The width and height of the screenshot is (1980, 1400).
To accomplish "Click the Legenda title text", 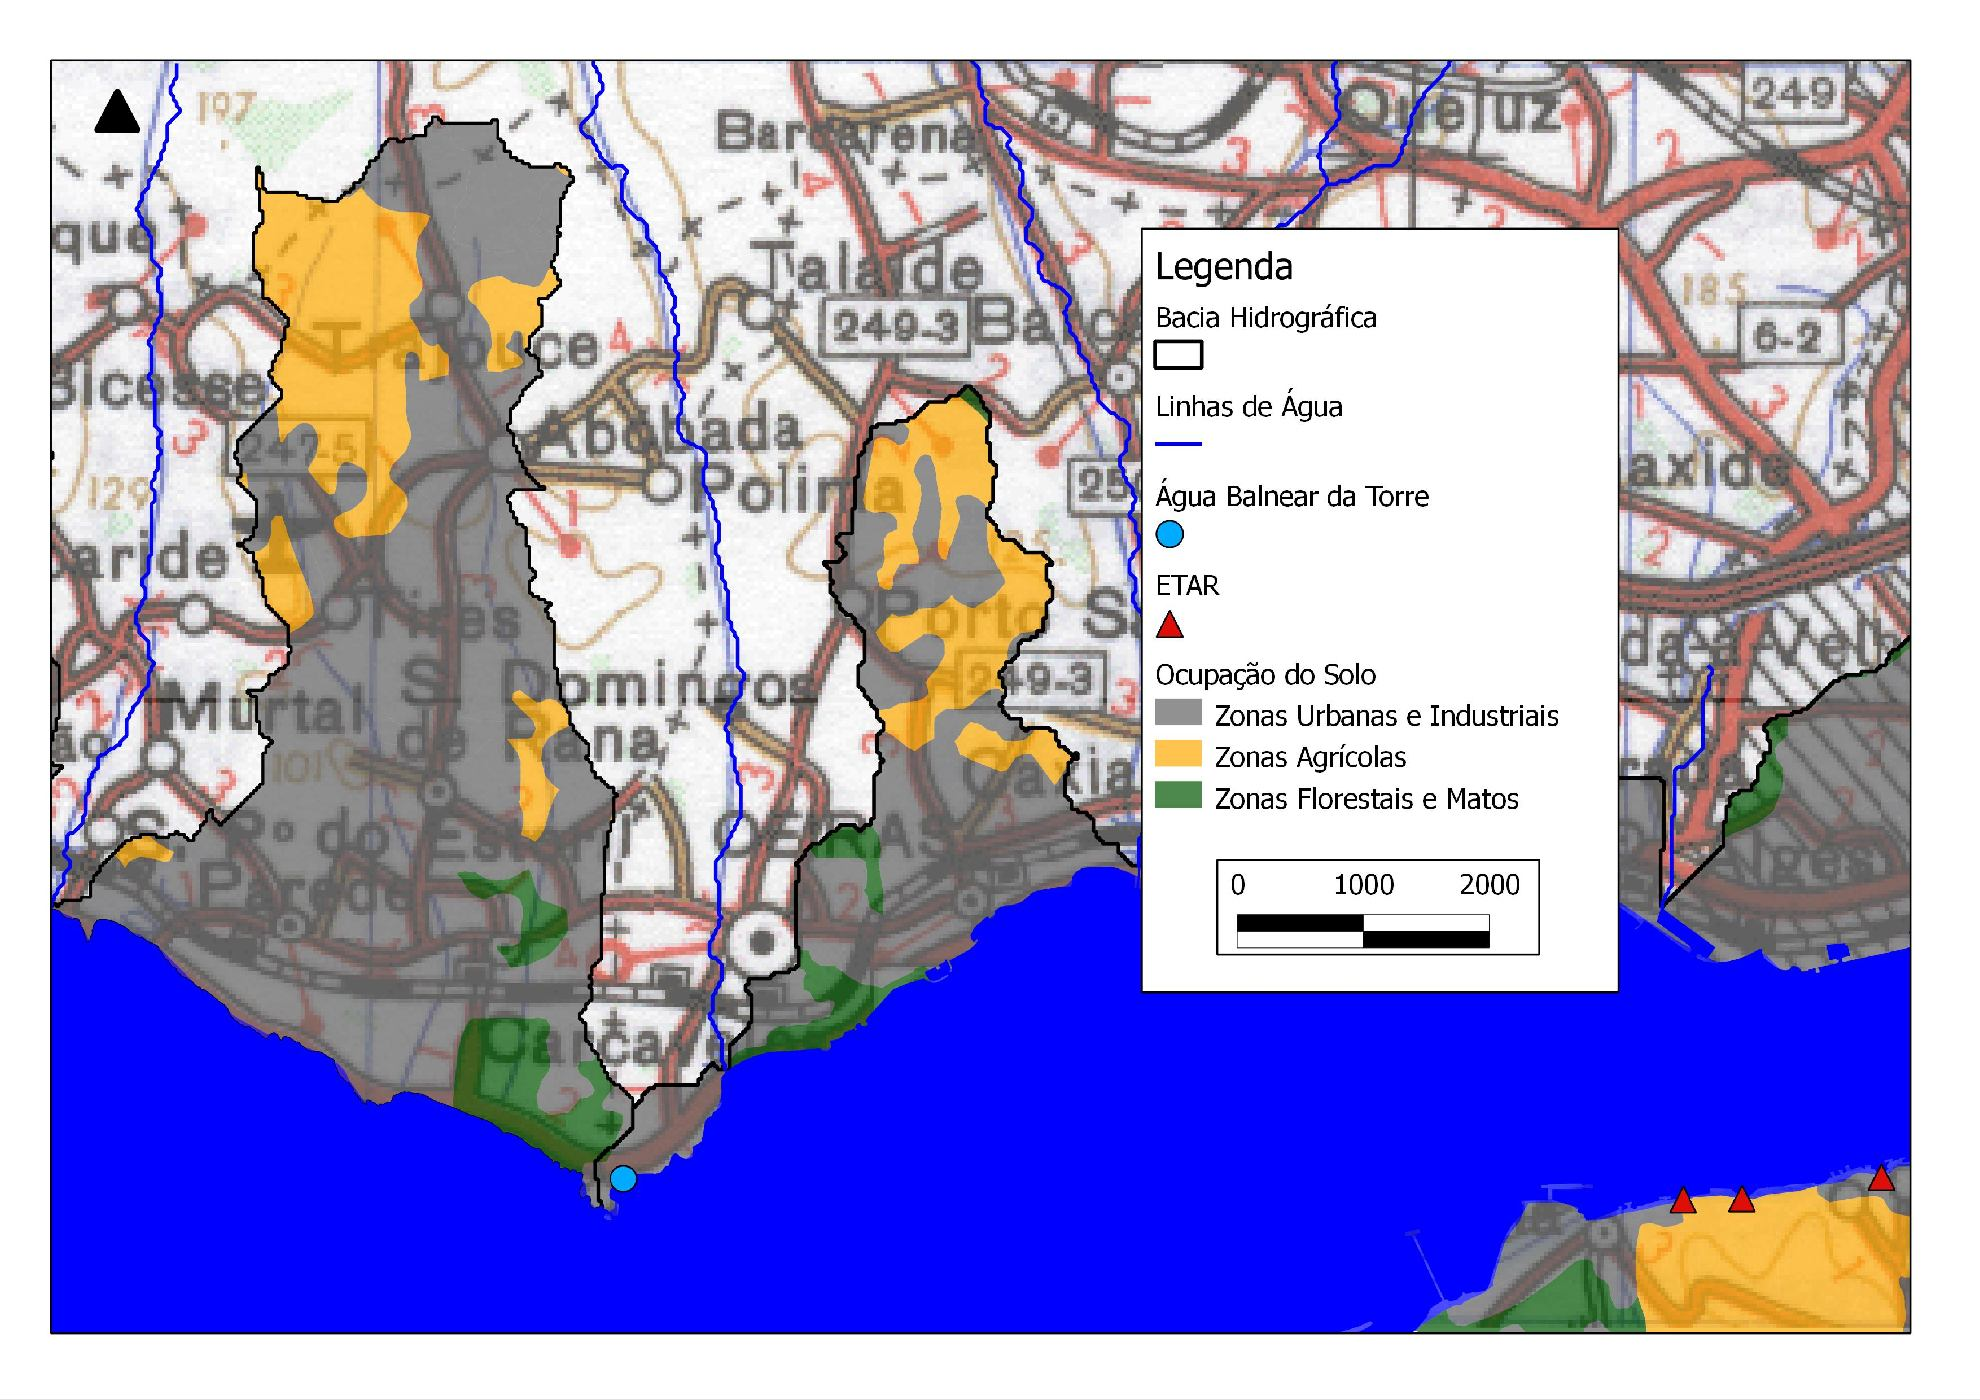I will coord(1224,267).
